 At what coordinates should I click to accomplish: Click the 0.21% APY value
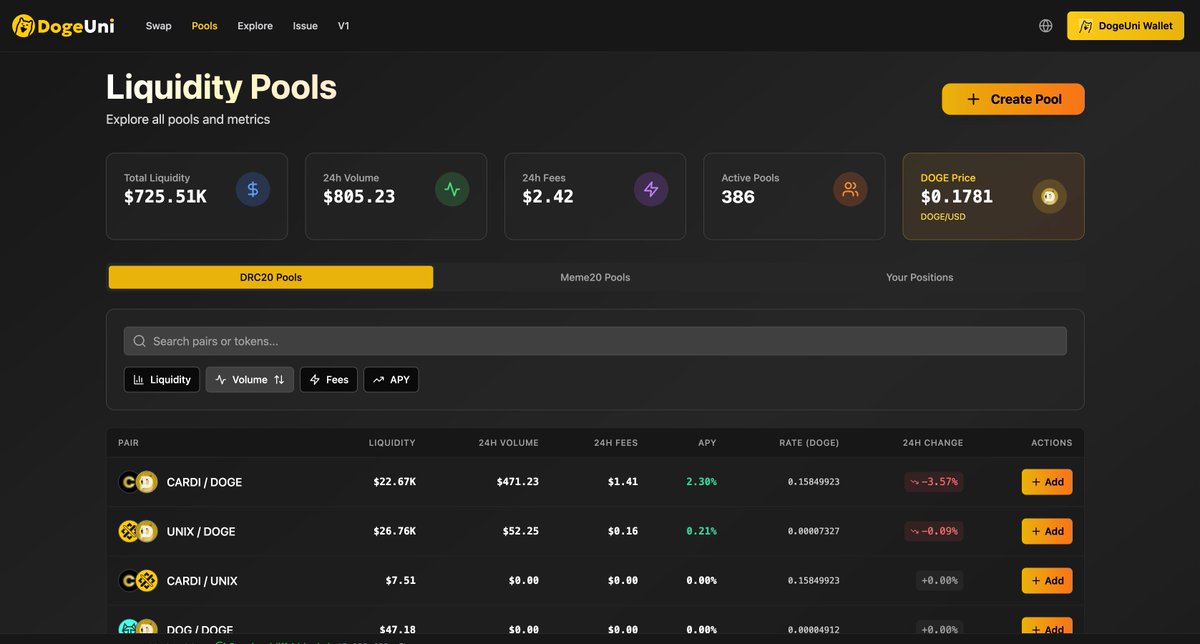pos(702,531)
